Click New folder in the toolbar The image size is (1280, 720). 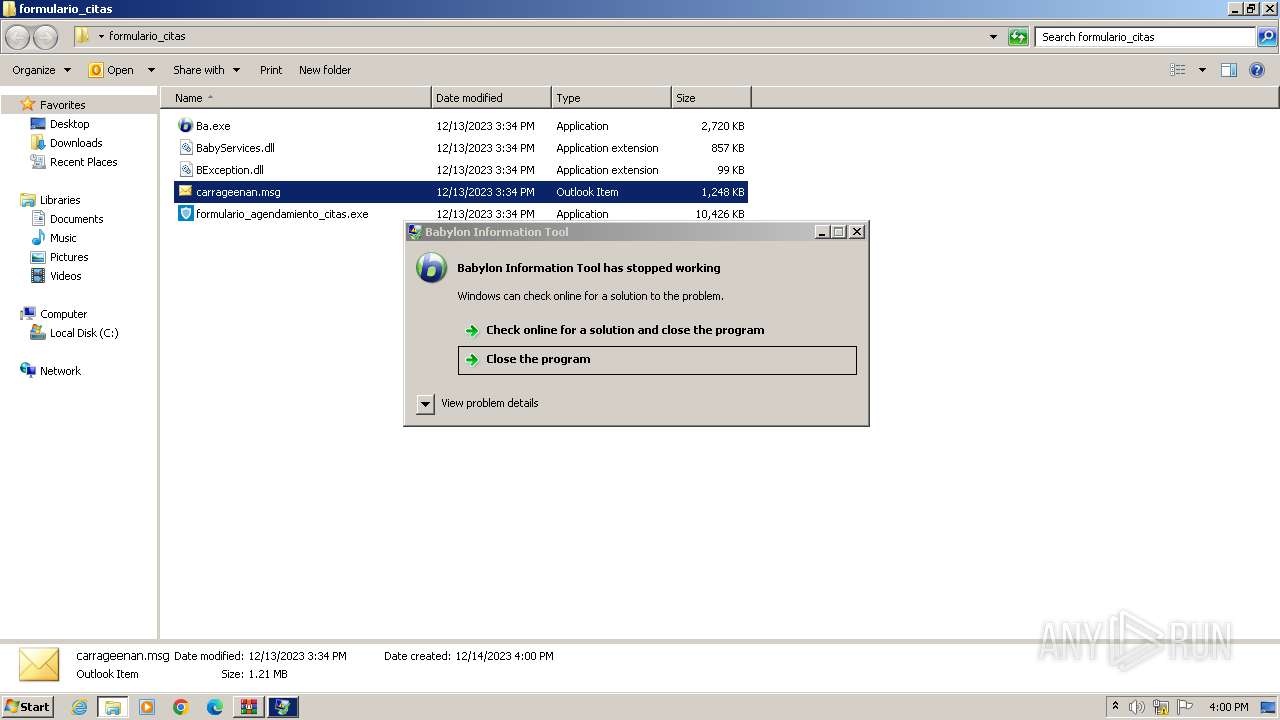click(x=325, y=70)
